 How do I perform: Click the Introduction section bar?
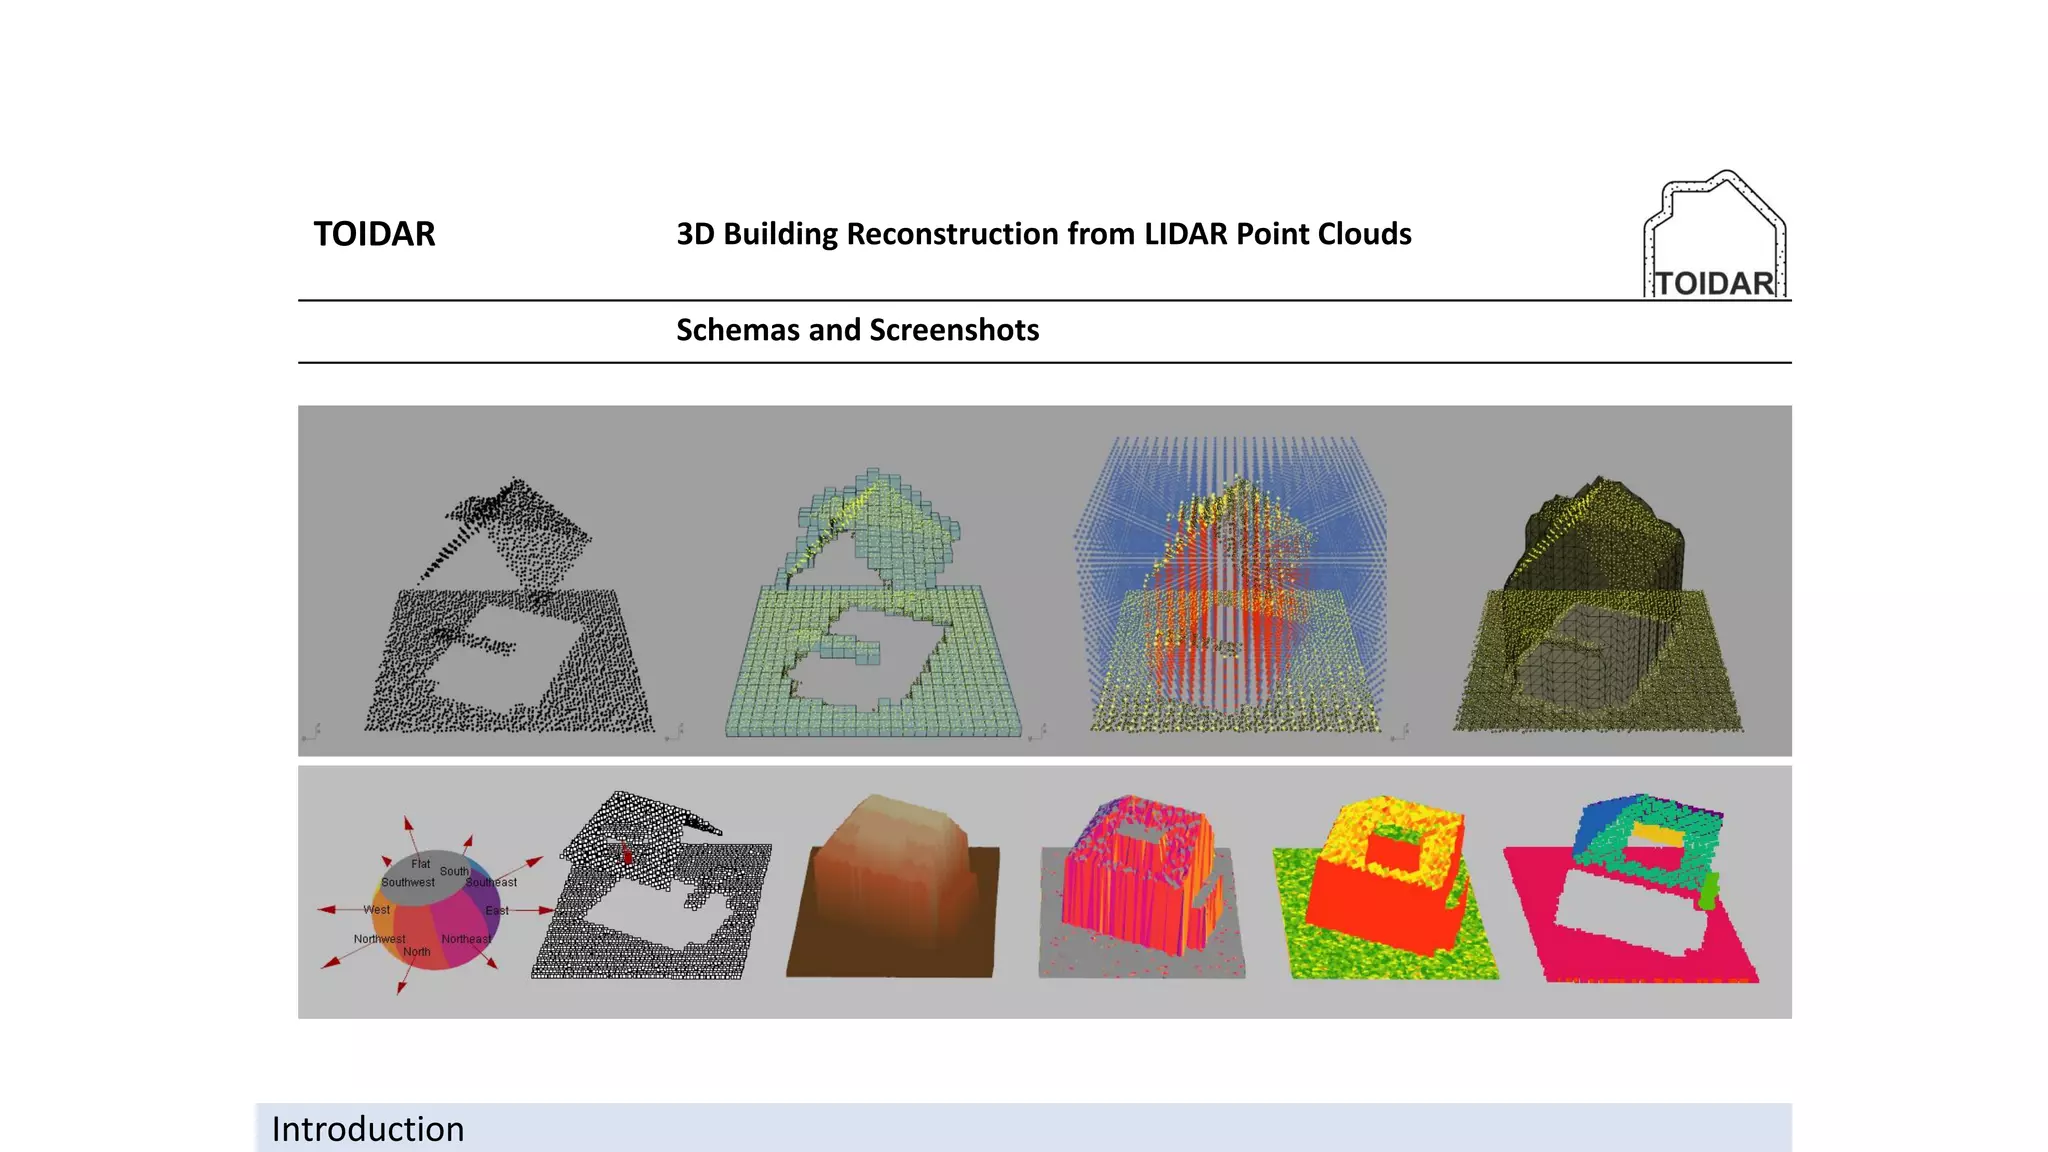click(1024, 1128)
